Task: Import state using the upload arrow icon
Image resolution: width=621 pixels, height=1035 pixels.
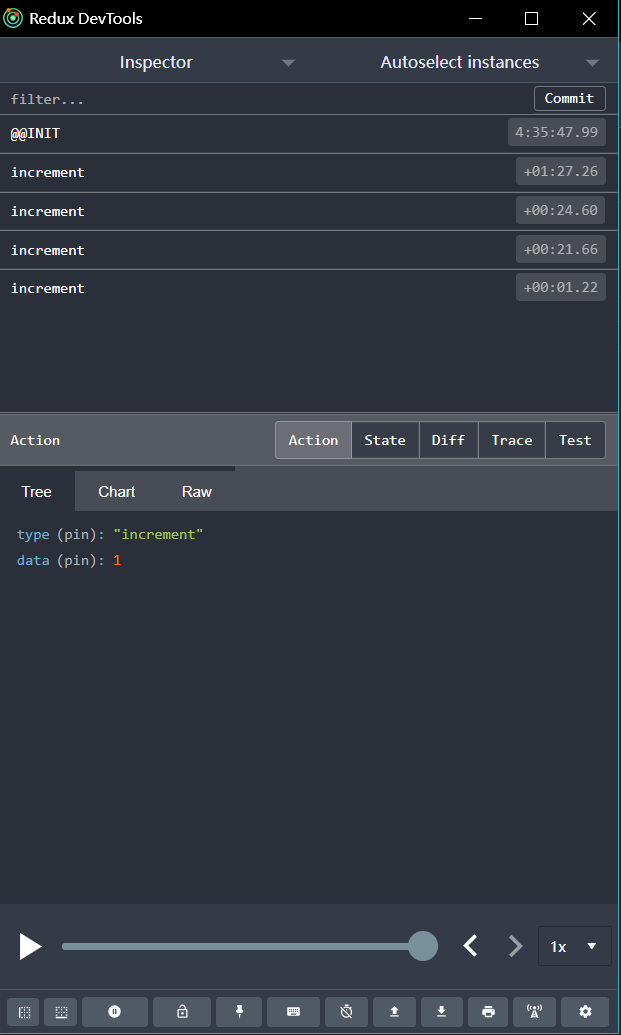Action: click(x=395, y=1011)
